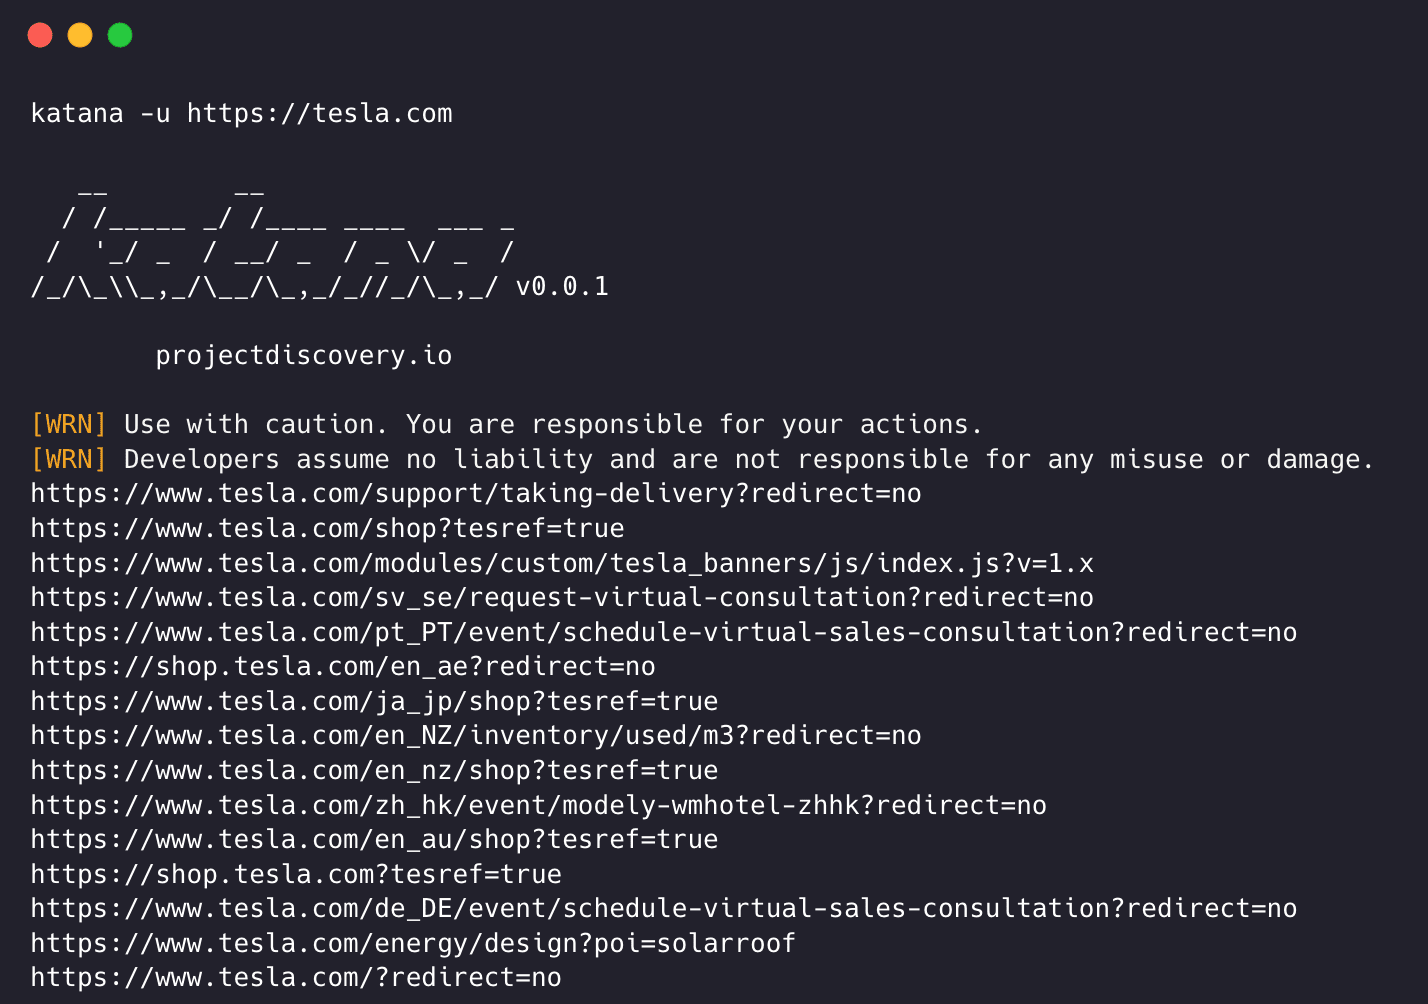Click the shop.tesla.com en_ae link
The height and width of the screenshot is (1004, 1428).
(343, 667)
